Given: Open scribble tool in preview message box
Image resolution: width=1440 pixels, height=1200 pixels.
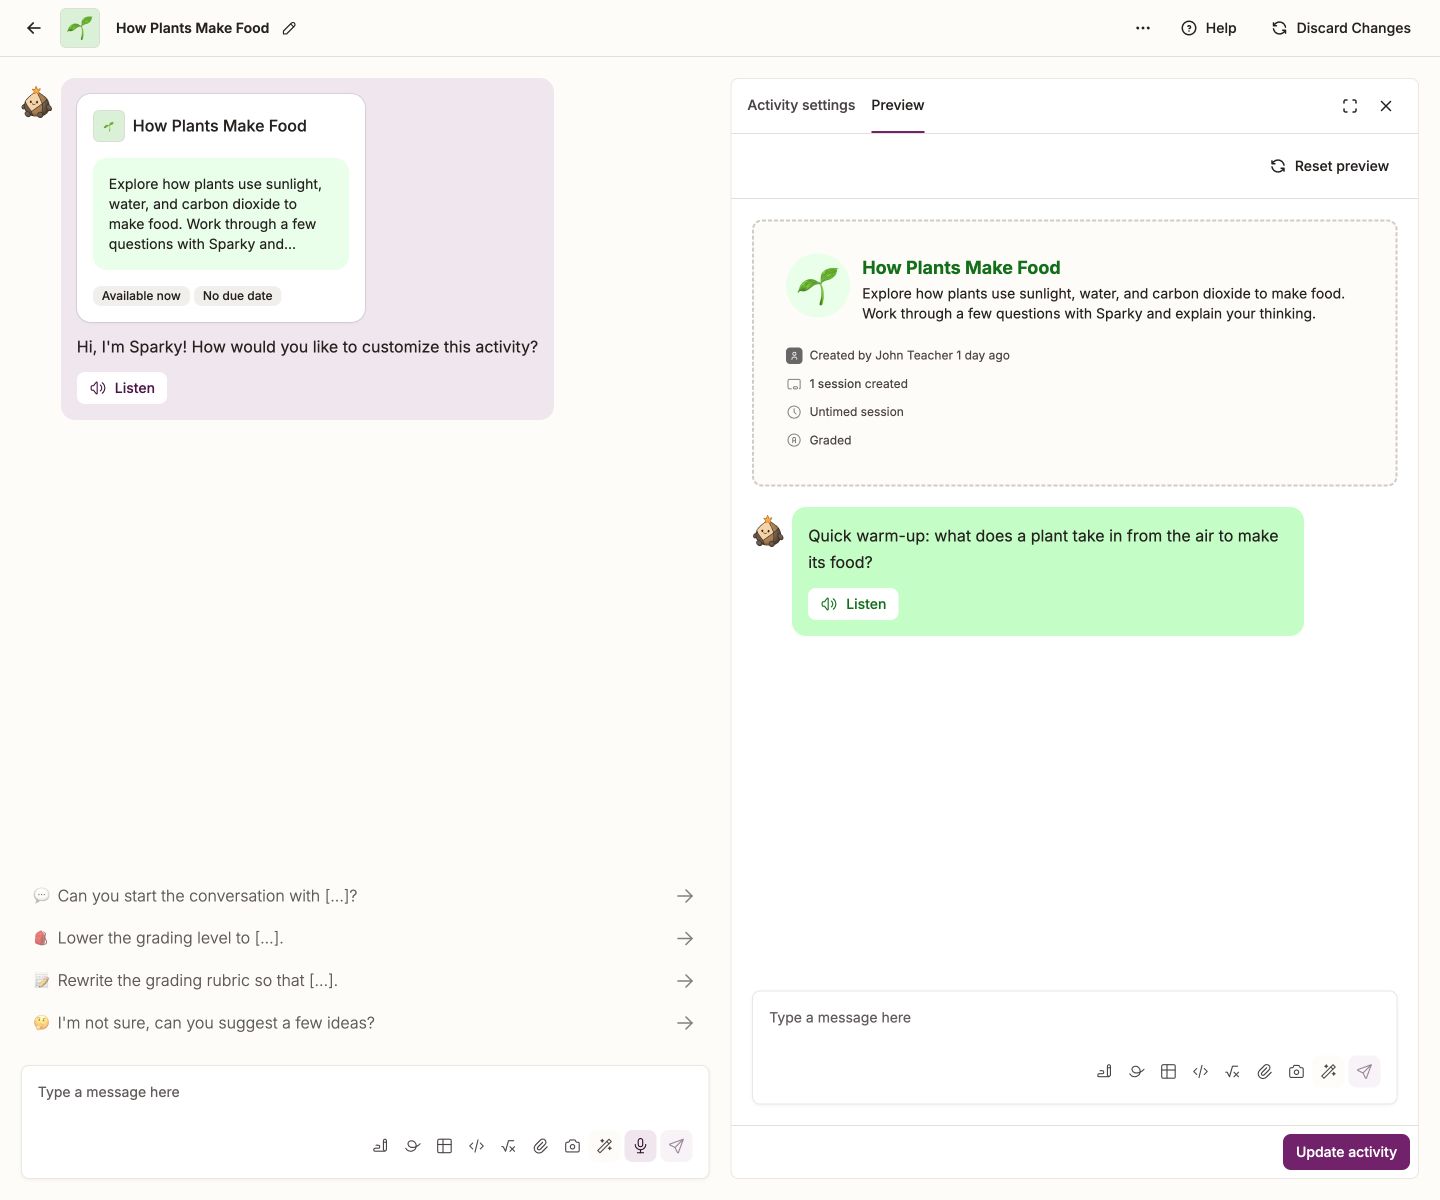Looking at the screenshot, I should pos(1136,1071).
